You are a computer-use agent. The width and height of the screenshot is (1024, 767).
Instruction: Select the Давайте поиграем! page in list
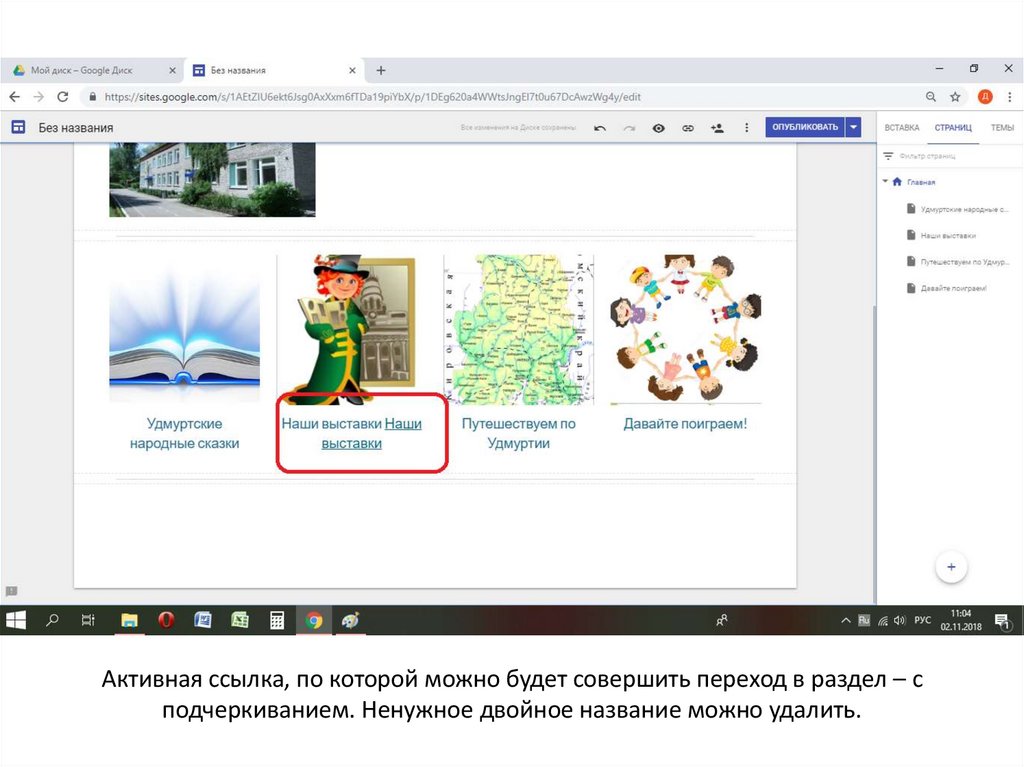click(953, 288)
